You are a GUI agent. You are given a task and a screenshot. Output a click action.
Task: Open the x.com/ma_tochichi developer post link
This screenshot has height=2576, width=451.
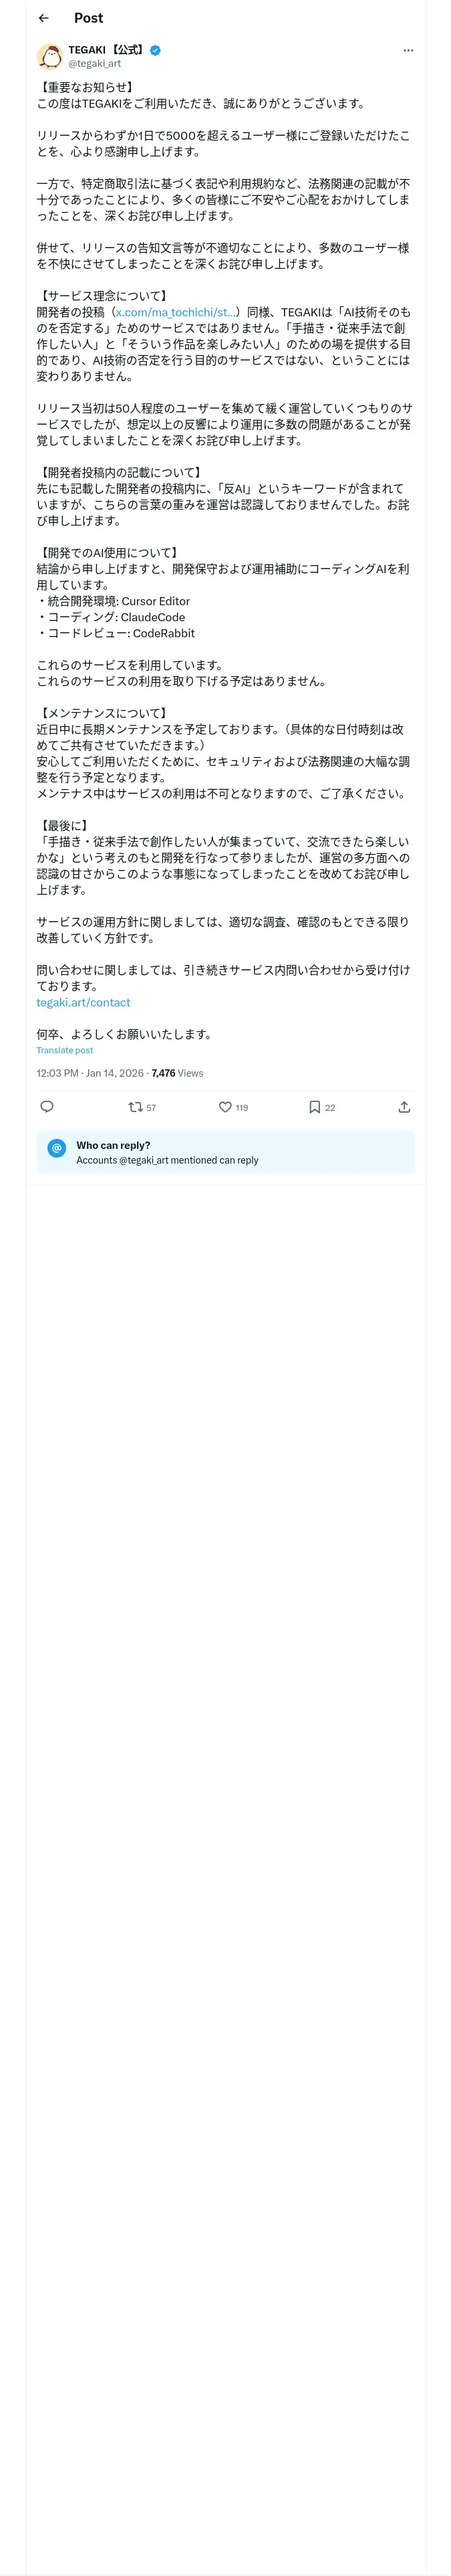(175, 312)
